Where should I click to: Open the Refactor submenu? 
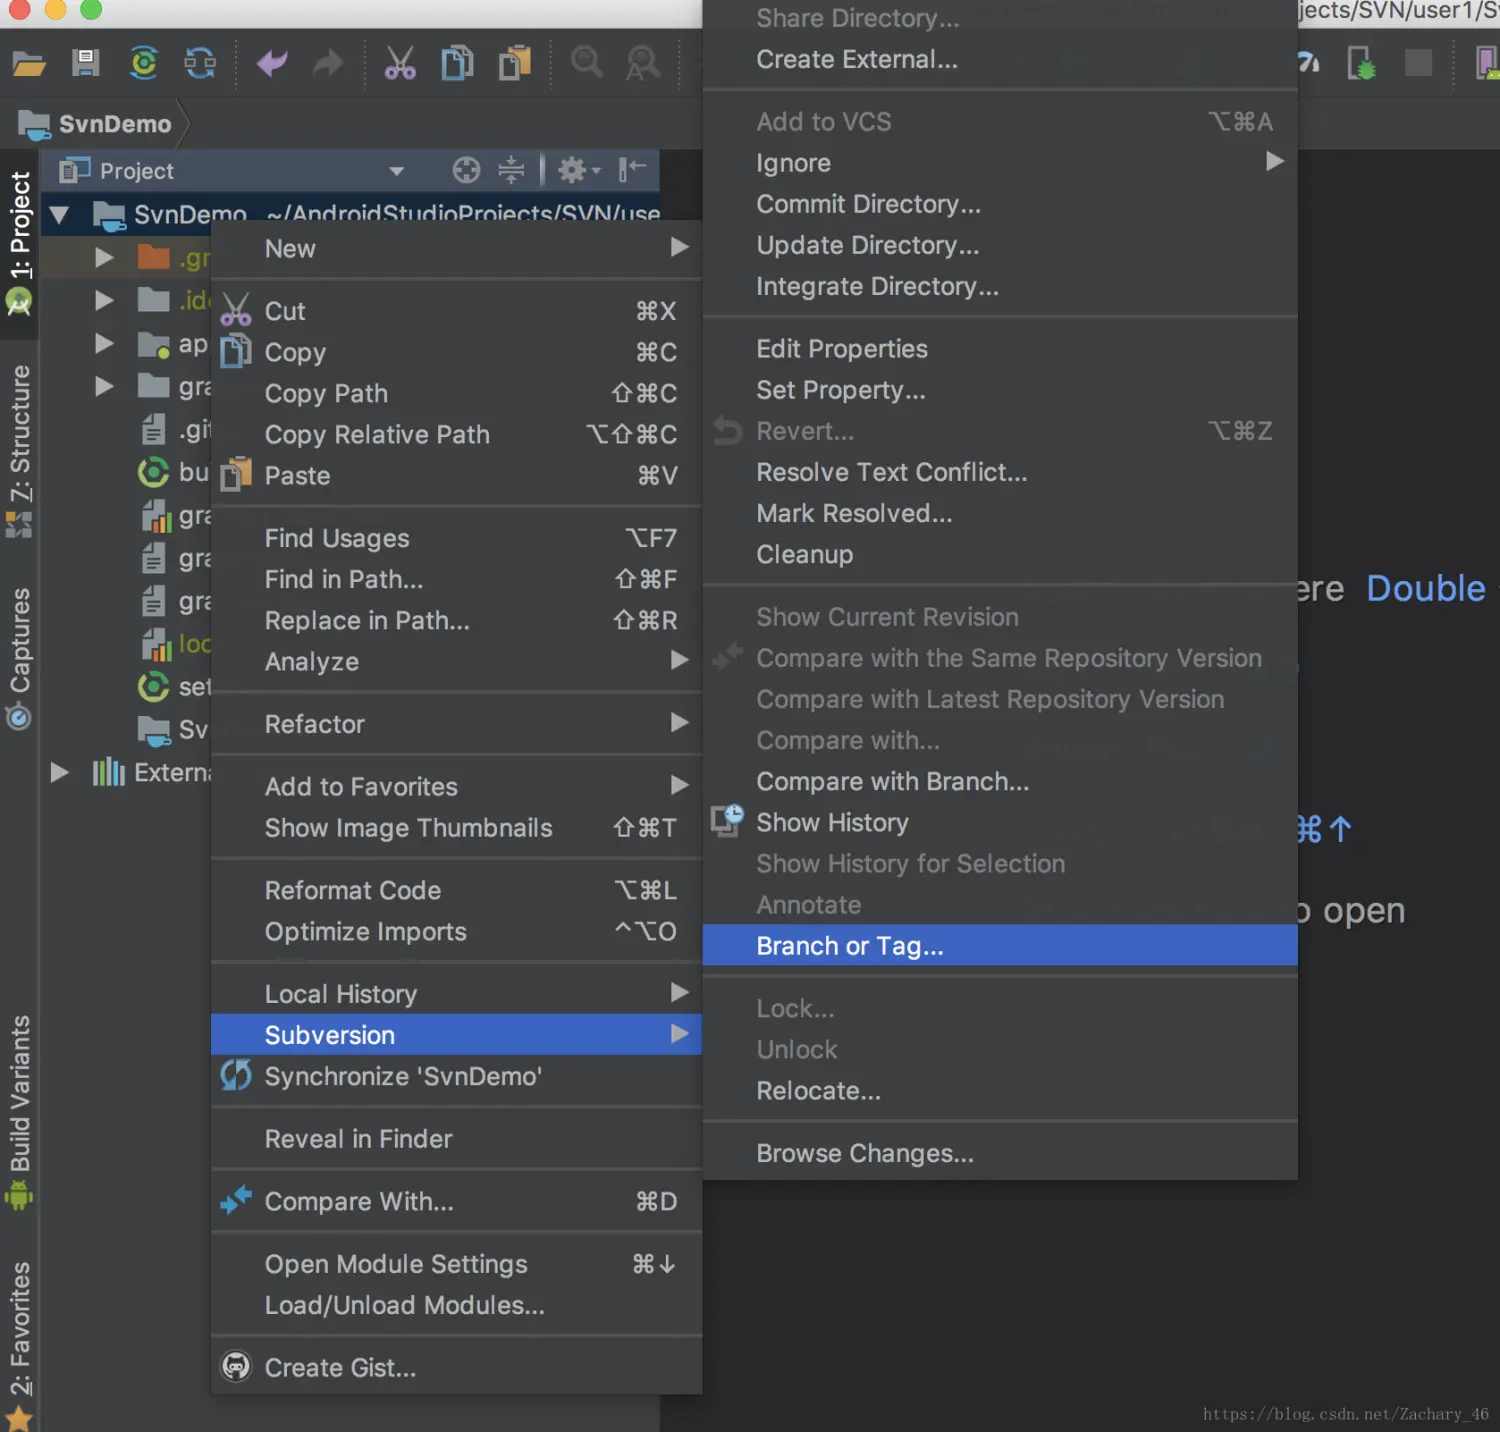click(456, 724)
